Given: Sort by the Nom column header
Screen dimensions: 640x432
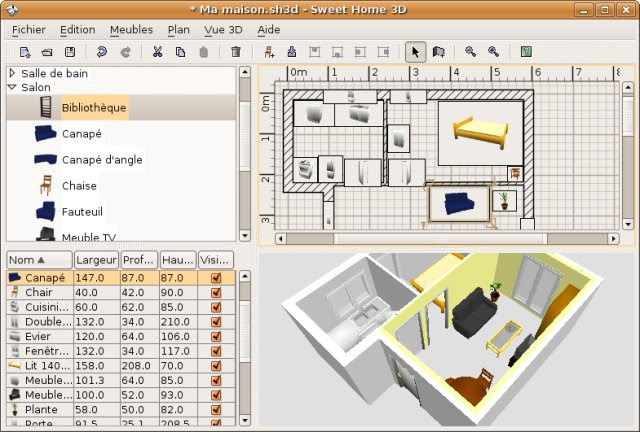Looking at the screenshot, I should pyautogui.click(x=40, y=260).
